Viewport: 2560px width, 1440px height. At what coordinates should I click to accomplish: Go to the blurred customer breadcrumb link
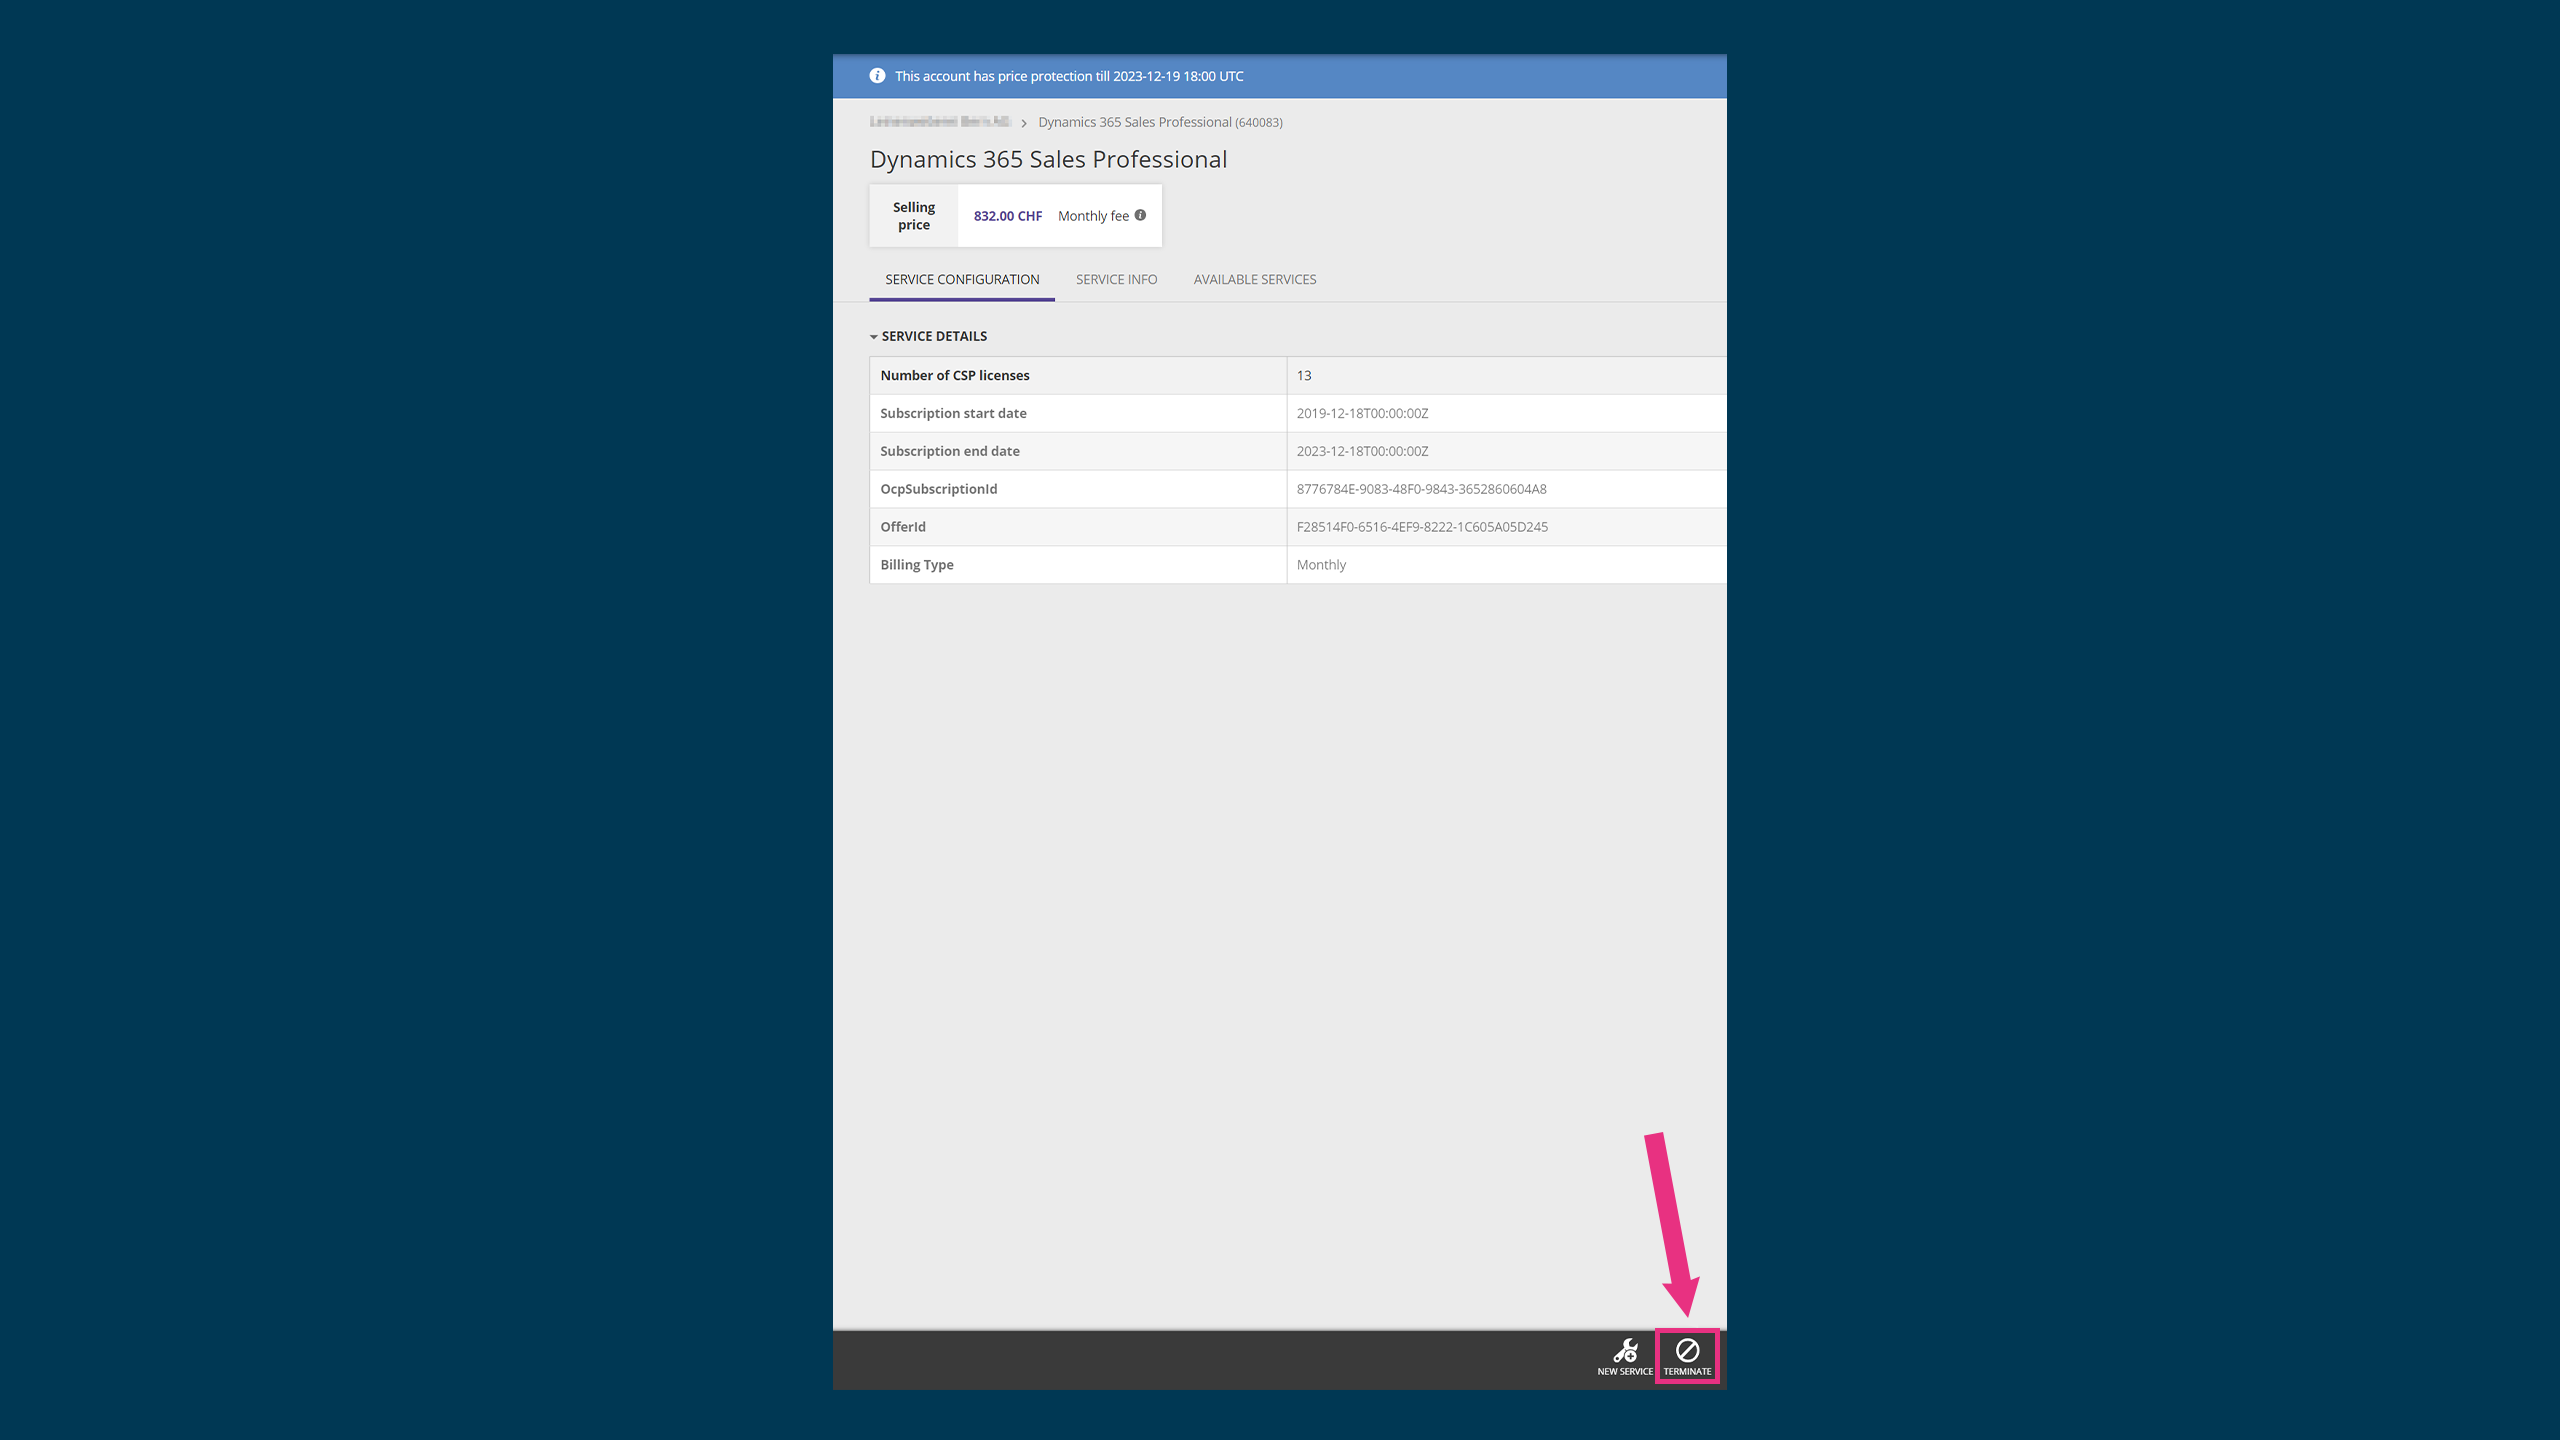(939, 122)
